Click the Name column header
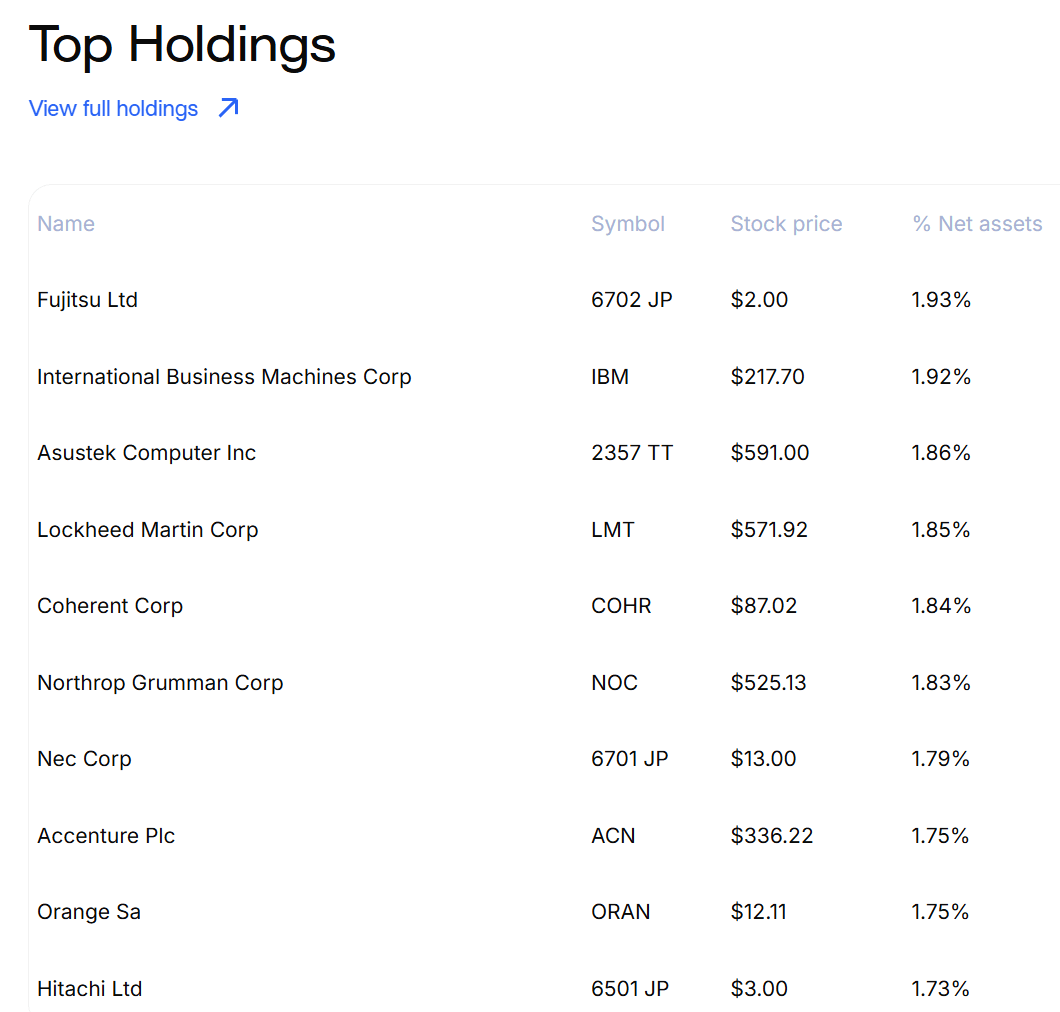 tap(66, 224)
